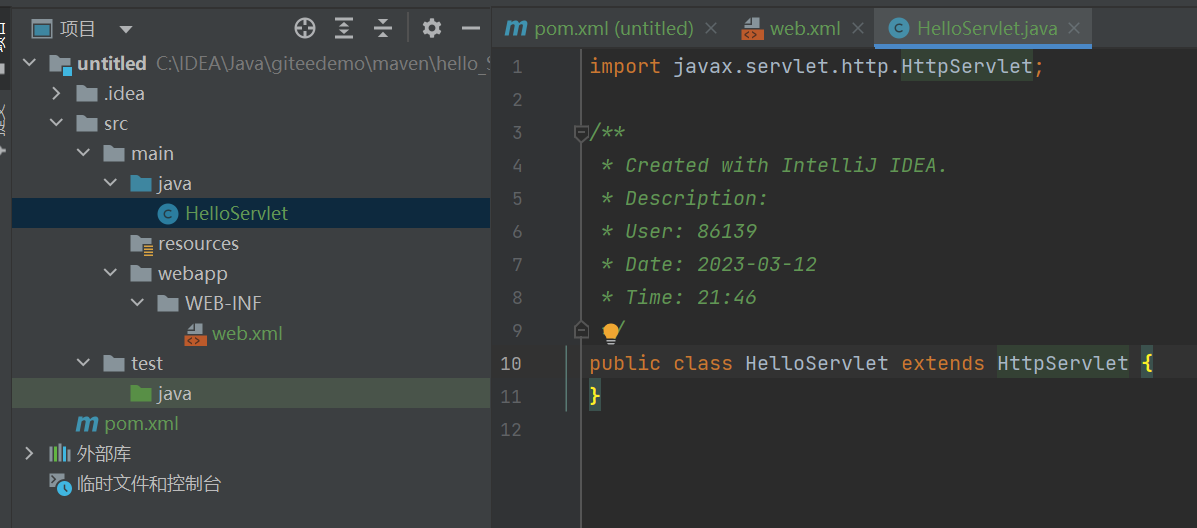Click the HelloServlet class icon in tree
The image size is (1197, 528).
click(168, 214)
